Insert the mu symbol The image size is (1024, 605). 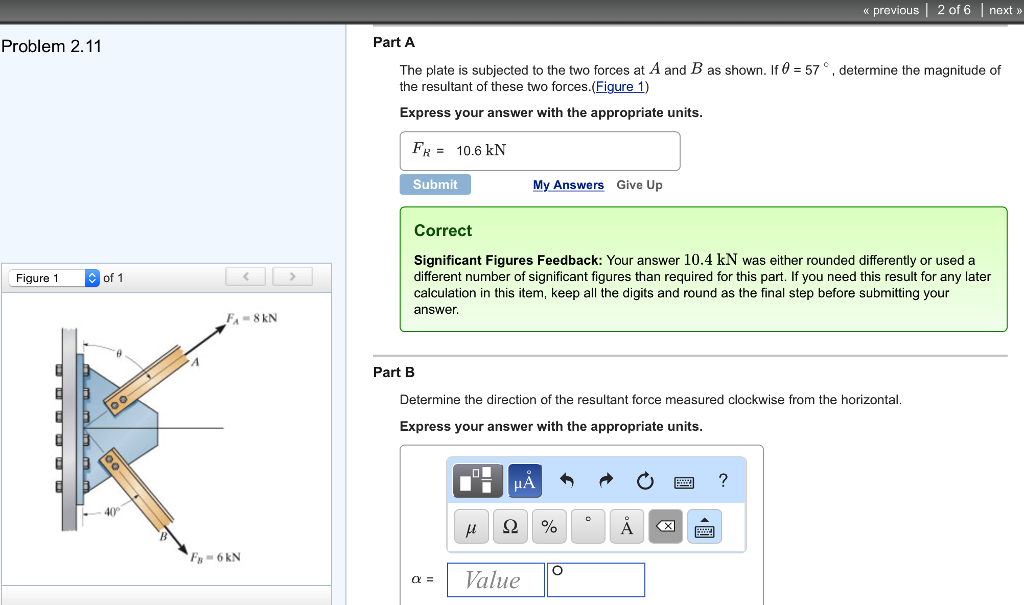[x=471, y=527]
